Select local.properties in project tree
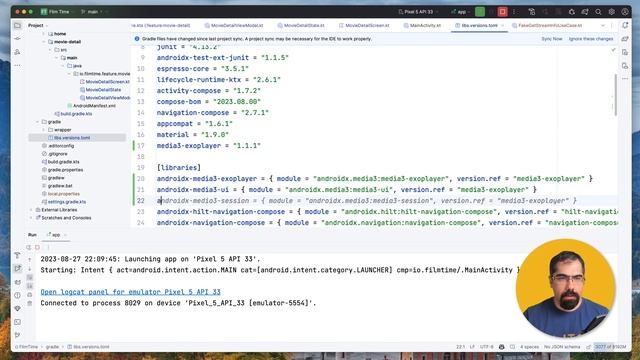The height and width of the screenshot is (360, 640). pos(60,194)
